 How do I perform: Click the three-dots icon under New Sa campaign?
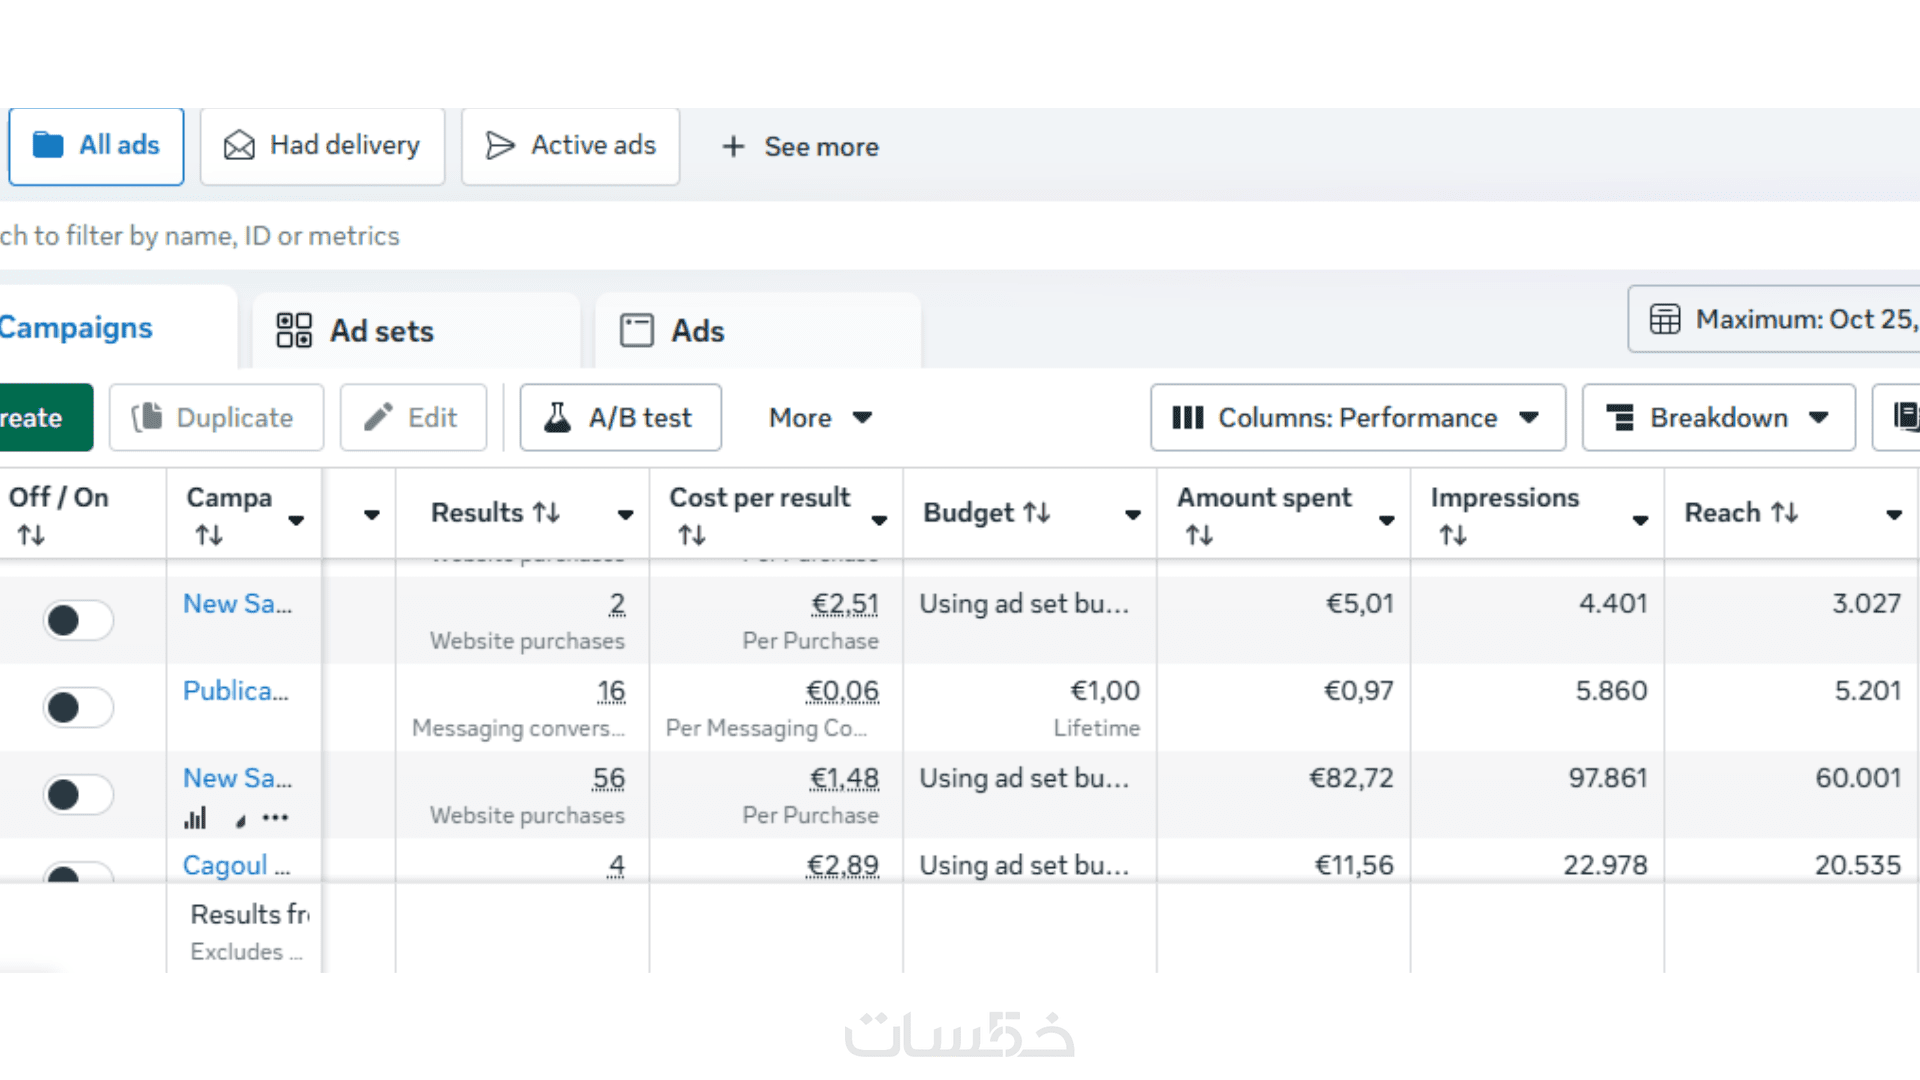[x=275, y=818]
